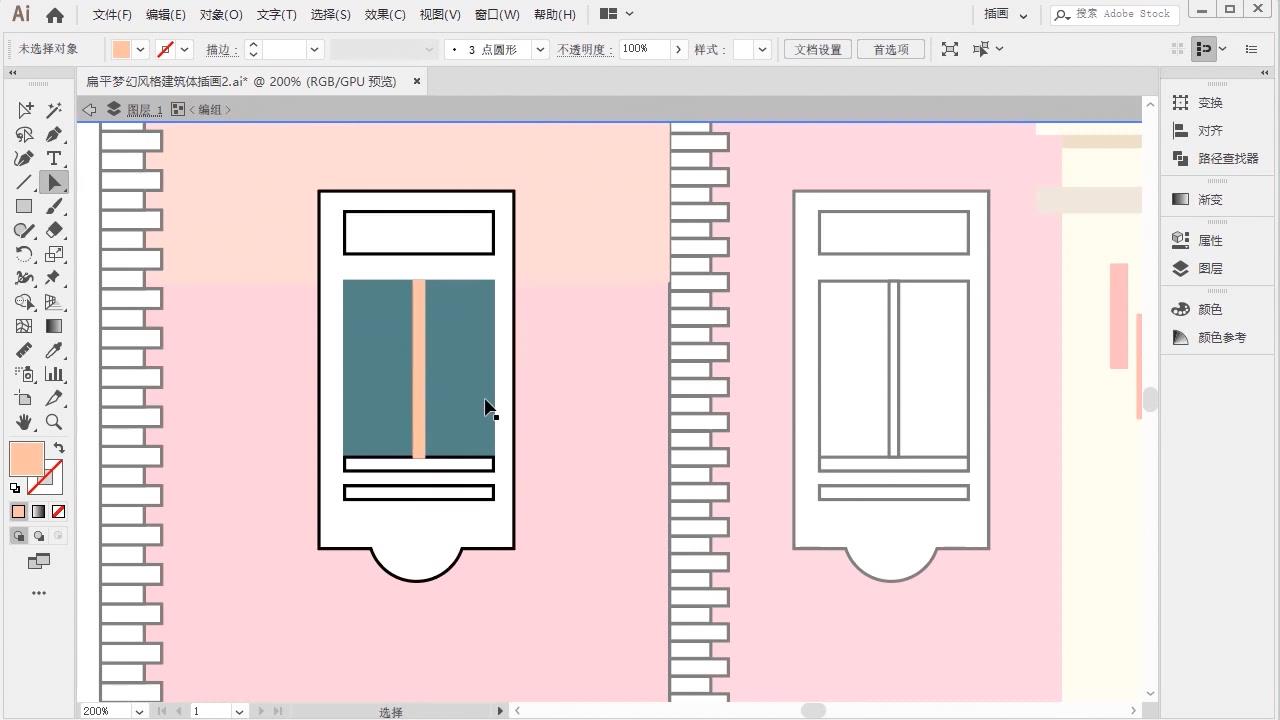
Task: Set paint type to Gradient
Action: coord(38,511)
